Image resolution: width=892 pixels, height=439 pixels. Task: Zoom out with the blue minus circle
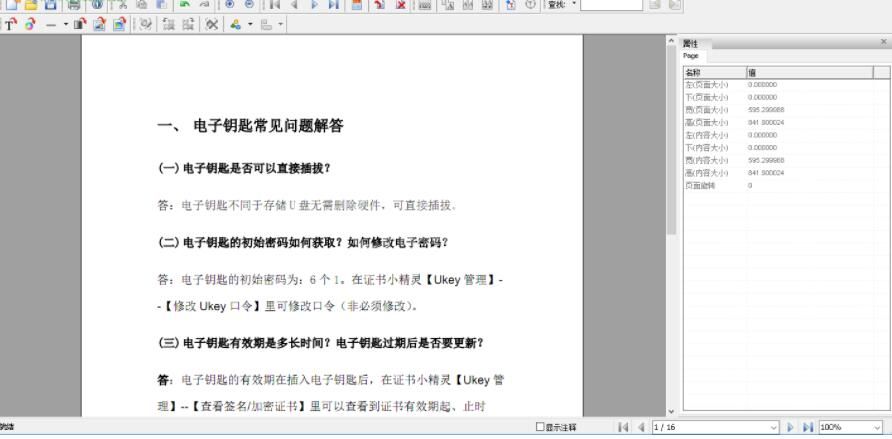point(249,5)
